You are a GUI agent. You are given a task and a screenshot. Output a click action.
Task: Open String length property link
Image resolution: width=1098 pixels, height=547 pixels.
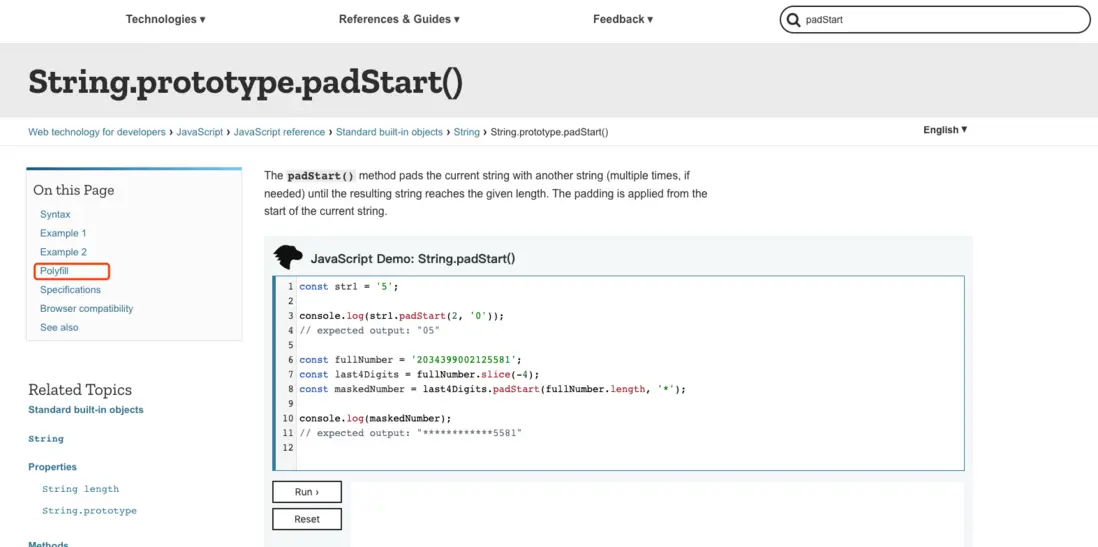(x=81, y=489)
